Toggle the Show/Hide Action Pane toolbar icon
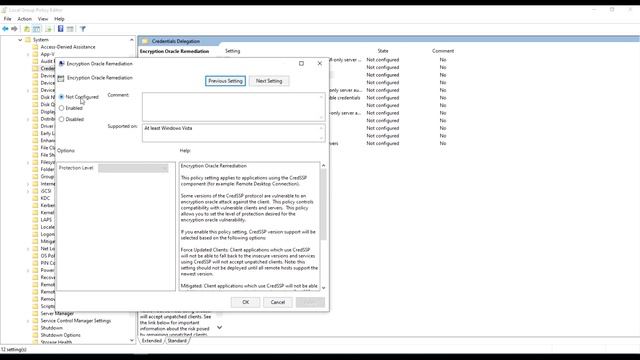 pos(70,29)
